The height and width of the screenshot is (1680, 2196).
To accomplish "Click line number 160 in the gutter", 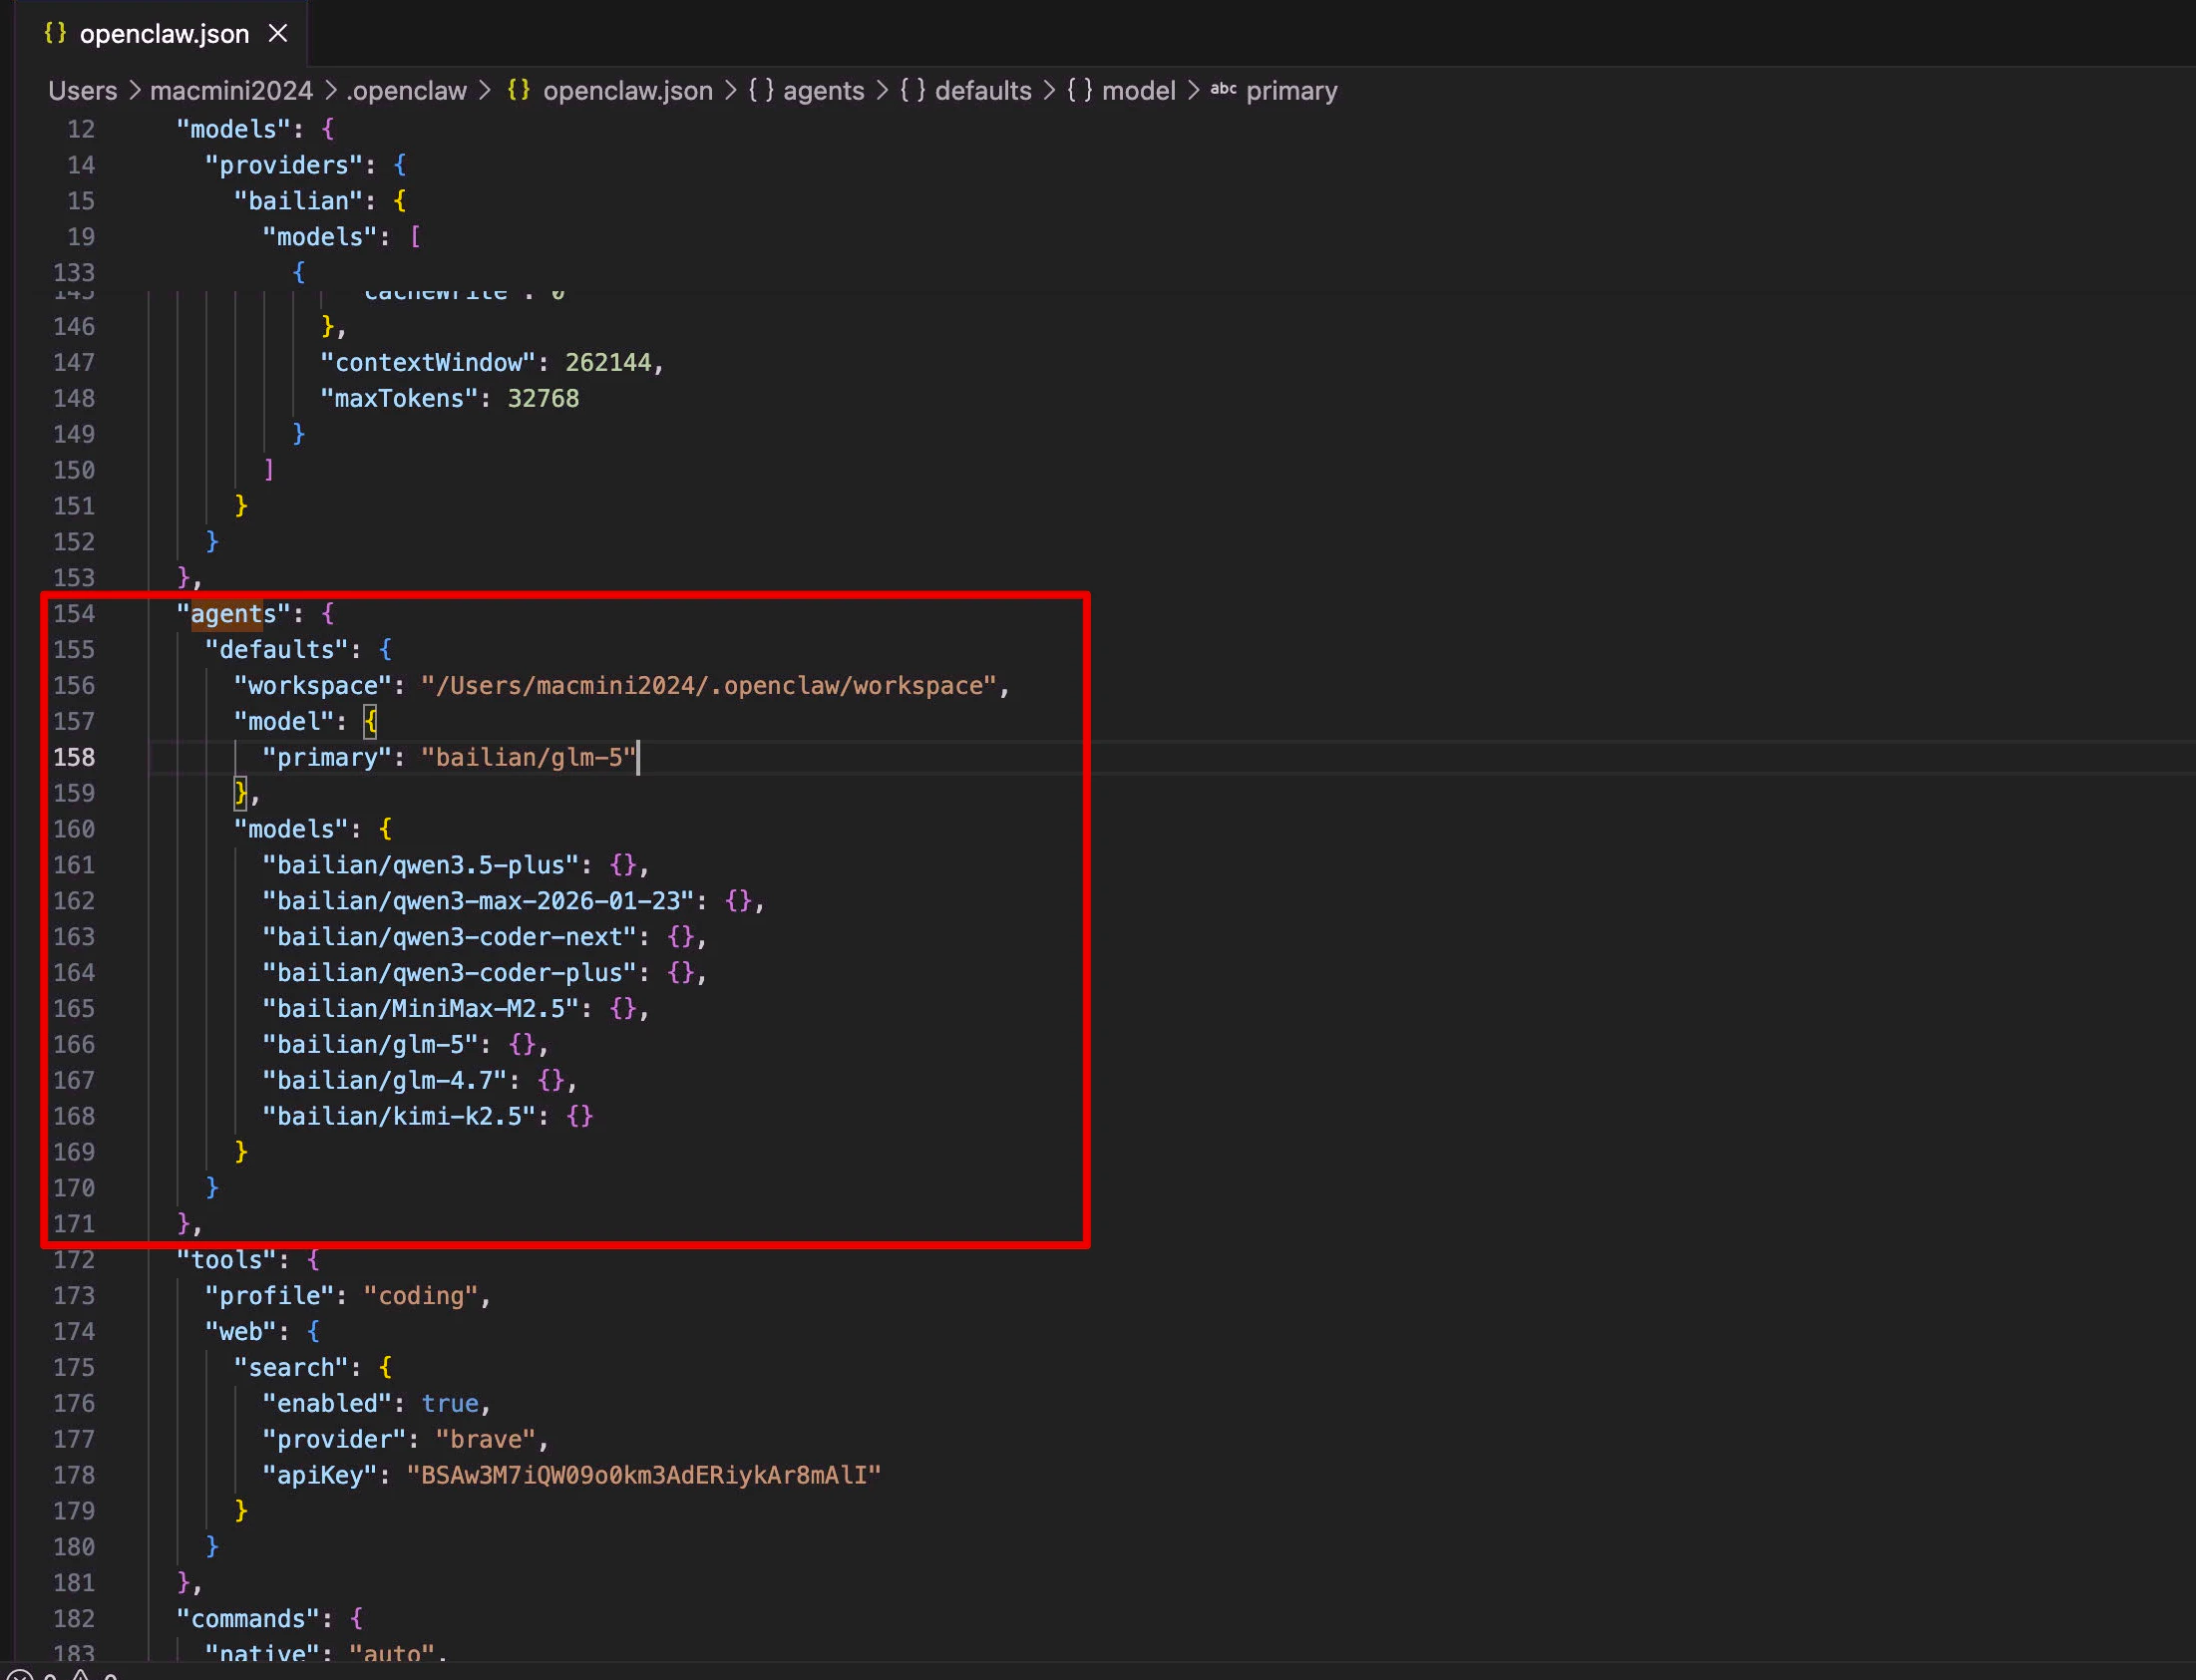I will click(x=74, y=829).
